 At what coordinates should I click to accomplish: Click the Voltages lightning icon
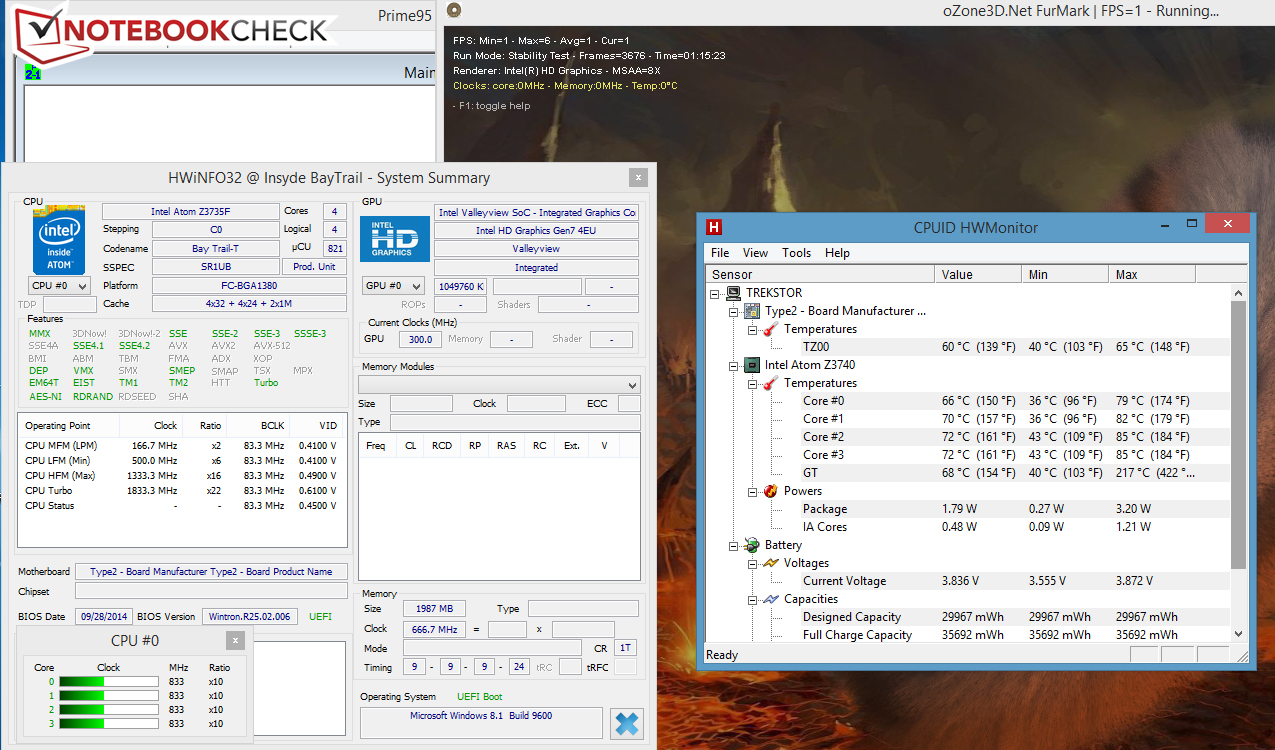tap(770, 563)
